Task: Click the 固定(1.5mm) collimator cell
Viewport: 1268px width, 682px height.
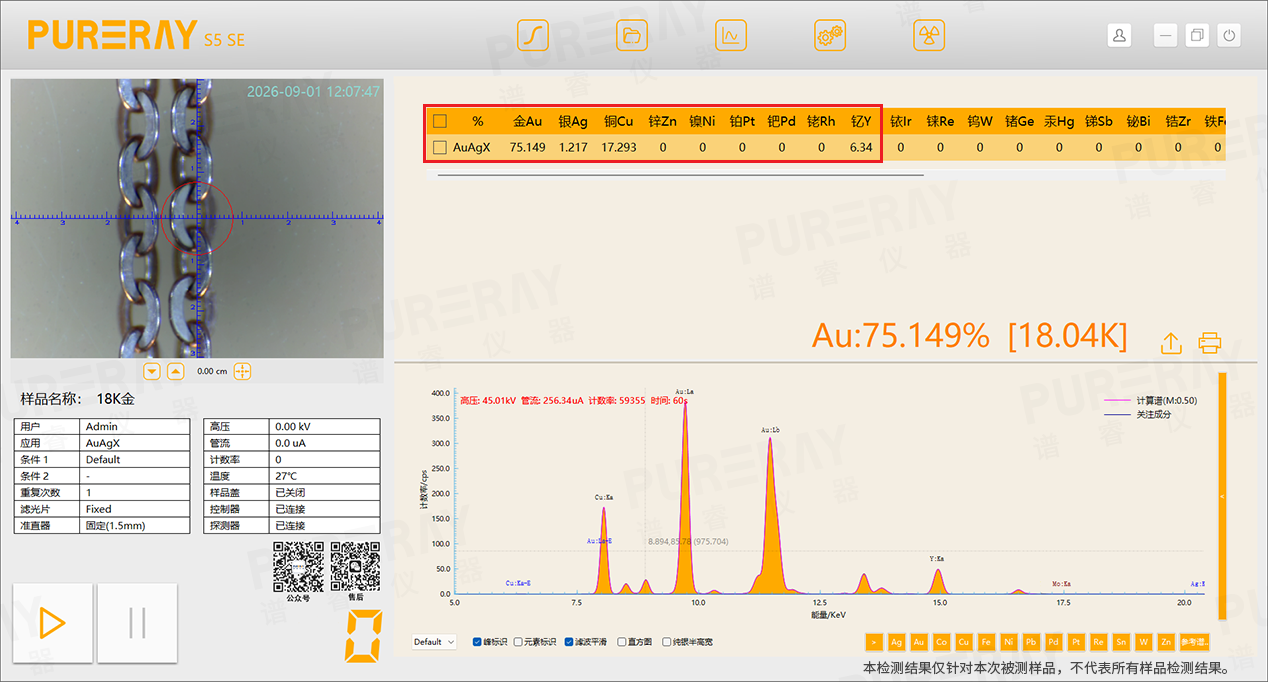Action: click(135, 525)
